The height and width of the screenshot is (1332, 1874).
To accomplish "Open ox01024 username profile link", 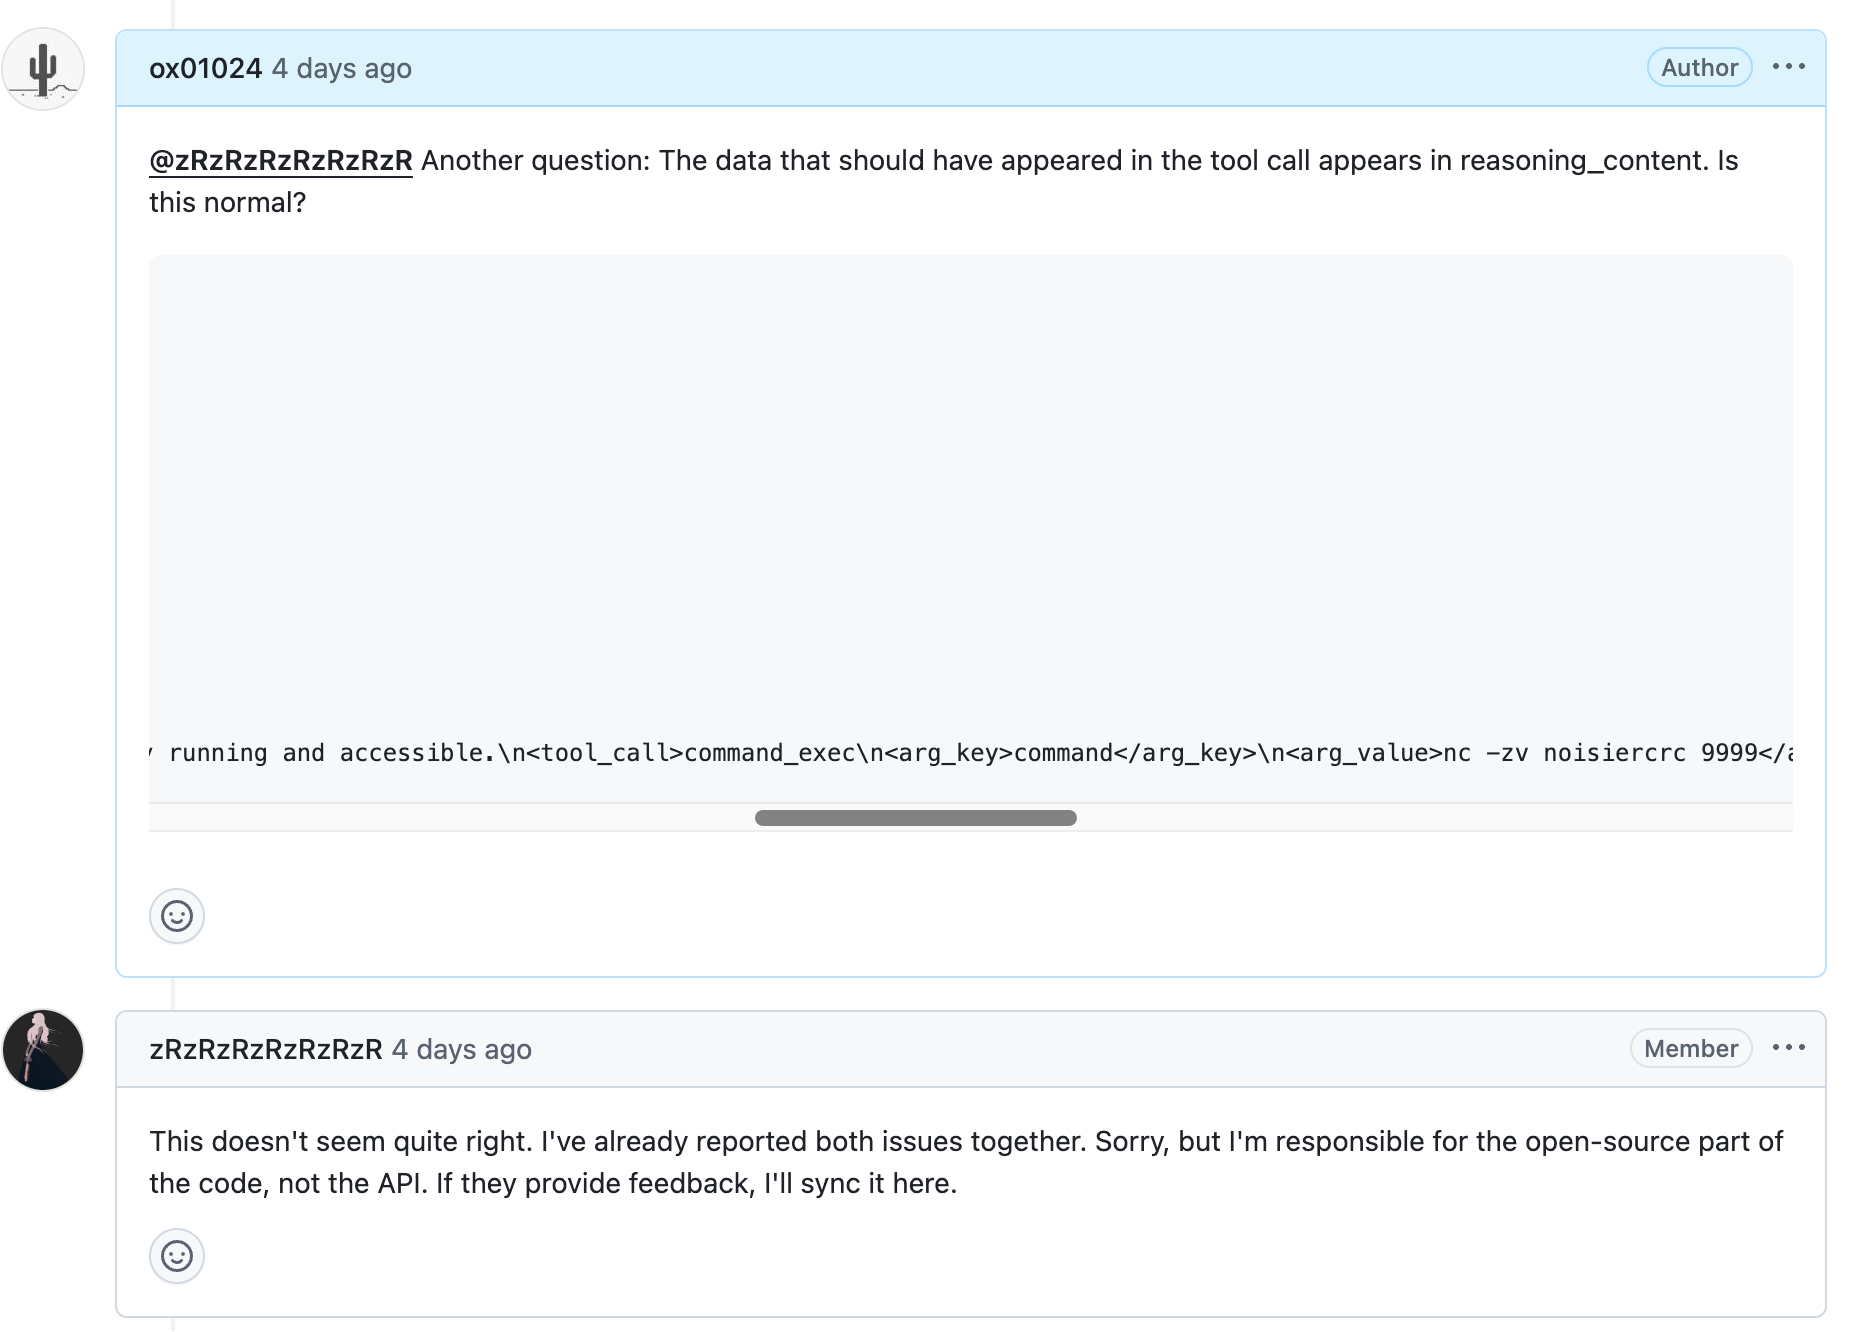I will 205,68.
